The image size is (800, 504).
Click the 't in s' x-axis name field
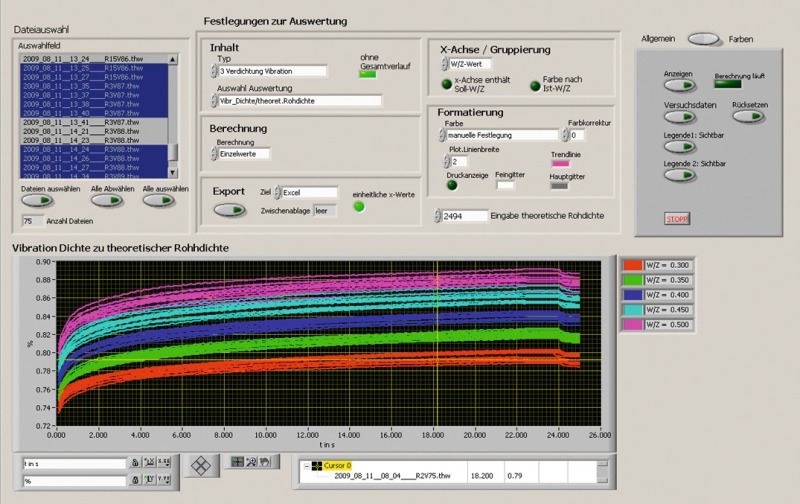[74, 464]
